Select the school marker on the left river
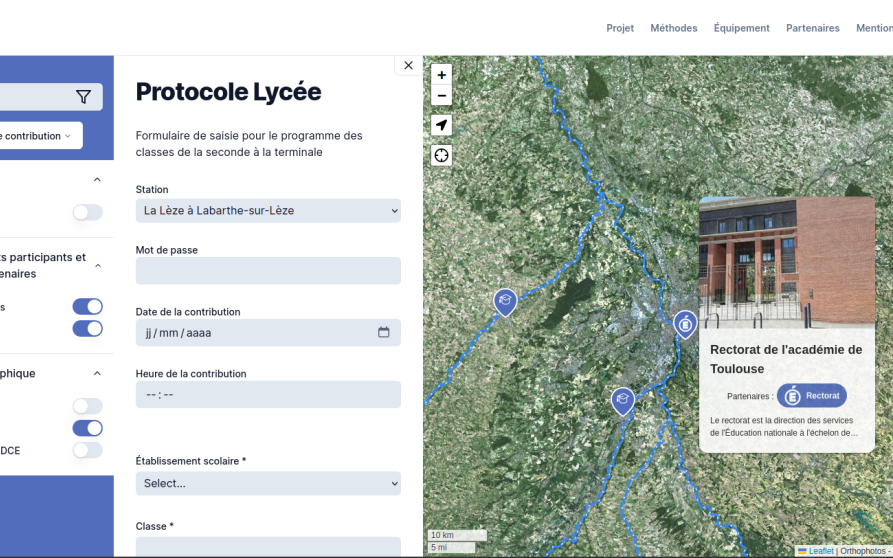This screenshot has width=893, height=558. click(x=505, y=302)
